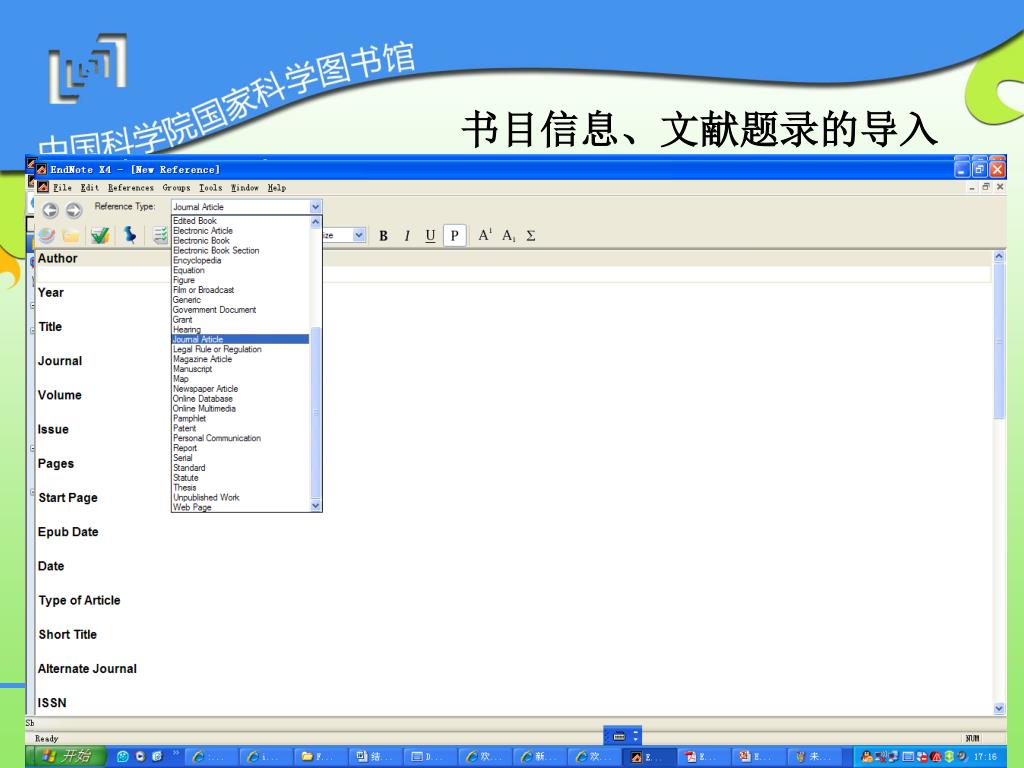Click the blue pushpin toolbar icon

(x=130, y=235)
